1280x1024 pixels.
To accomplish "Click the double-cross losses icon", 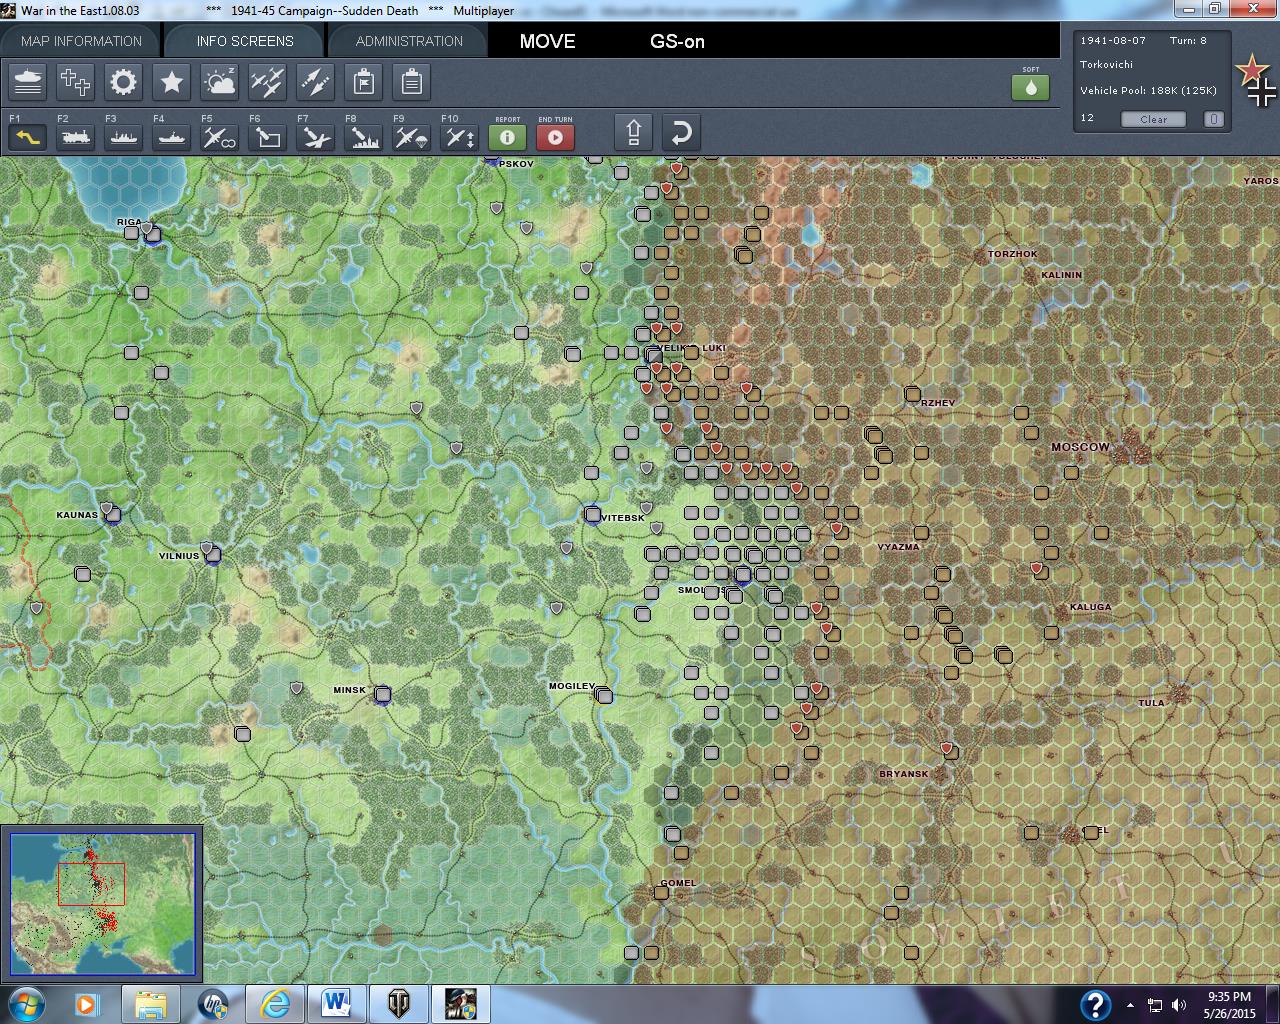I will [76, 82].
